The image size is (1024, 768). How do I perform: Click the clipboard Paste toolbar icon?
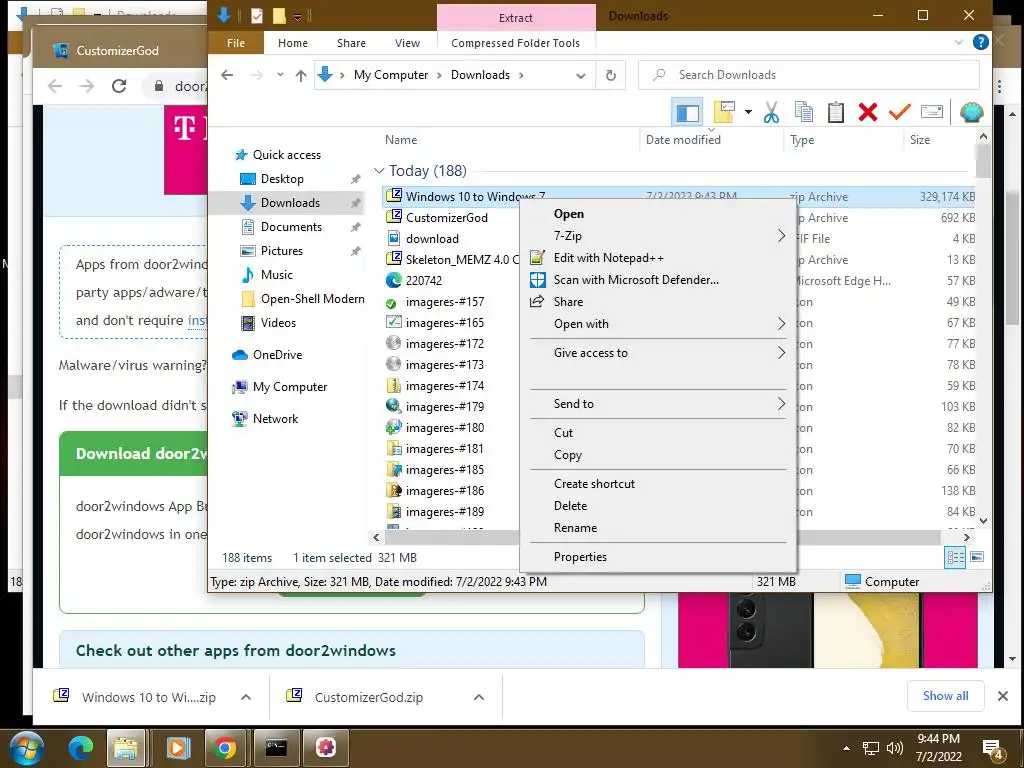click(836, 112)
